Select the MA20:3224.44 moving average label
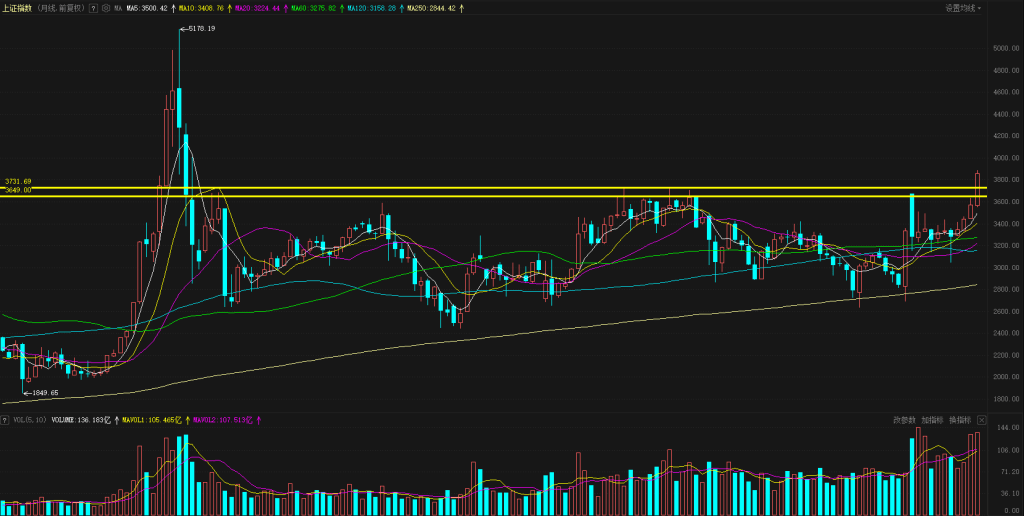The width and height of the screenshot is (1024, 516). (258, 8)
